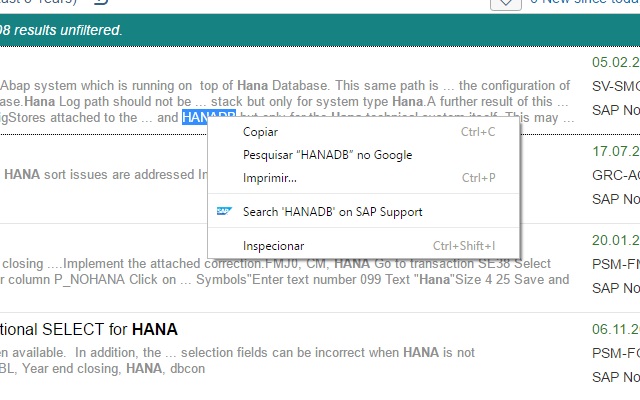640x400 pixels.
Task: Click the SAP logo icon in menu
Action: (224, 211)
